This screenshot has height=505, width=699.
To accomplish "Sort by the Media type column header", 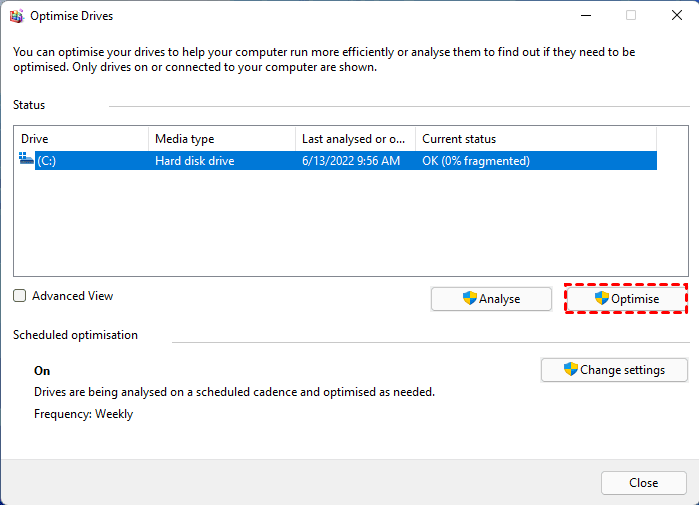I will tap(221, 139).
